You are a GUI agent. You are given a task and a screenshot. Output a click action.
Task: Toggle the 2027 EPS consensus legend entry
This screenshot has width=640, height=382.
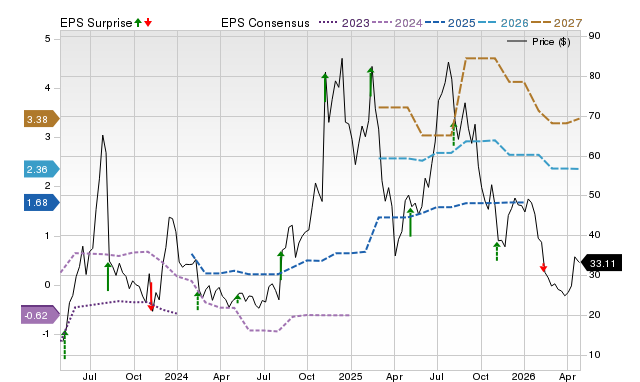point(556,23)
